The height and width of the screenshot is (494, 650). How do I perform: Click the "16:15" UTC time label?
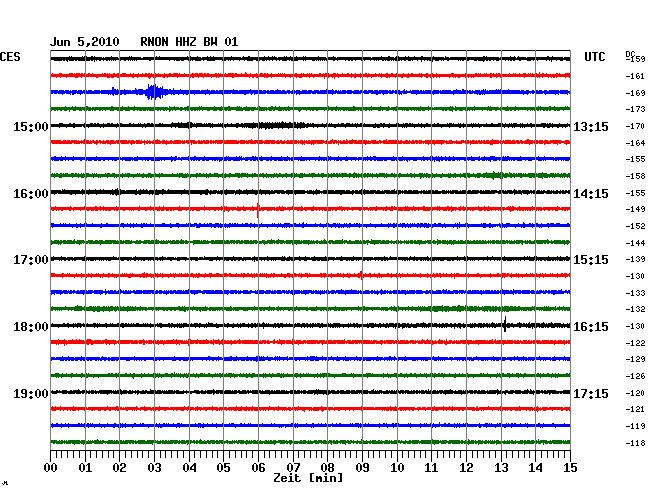point(591,327)
